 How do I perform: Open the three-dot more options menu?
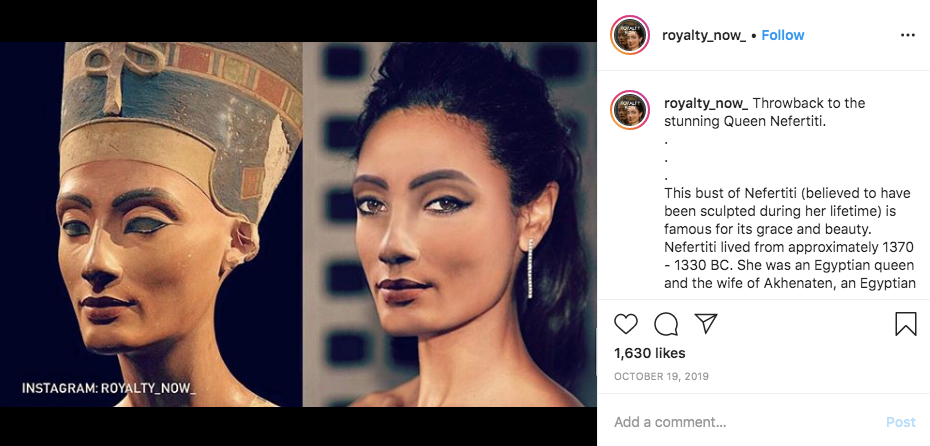[x=907, y=35]
